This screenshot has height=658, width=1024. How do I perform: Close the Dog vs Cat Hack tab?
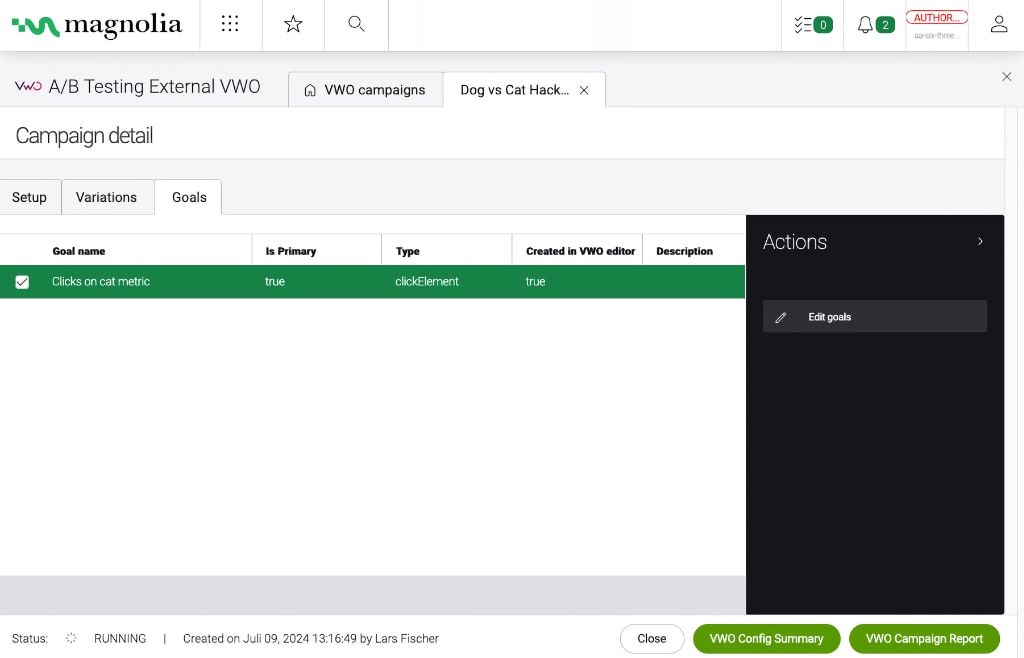click(584, 90)
